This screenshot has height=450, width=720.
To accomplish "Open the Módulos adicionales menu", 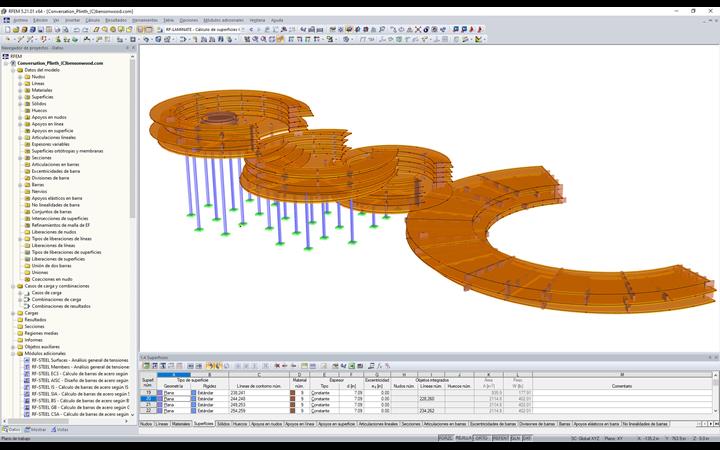I will [x=224, y=20].
